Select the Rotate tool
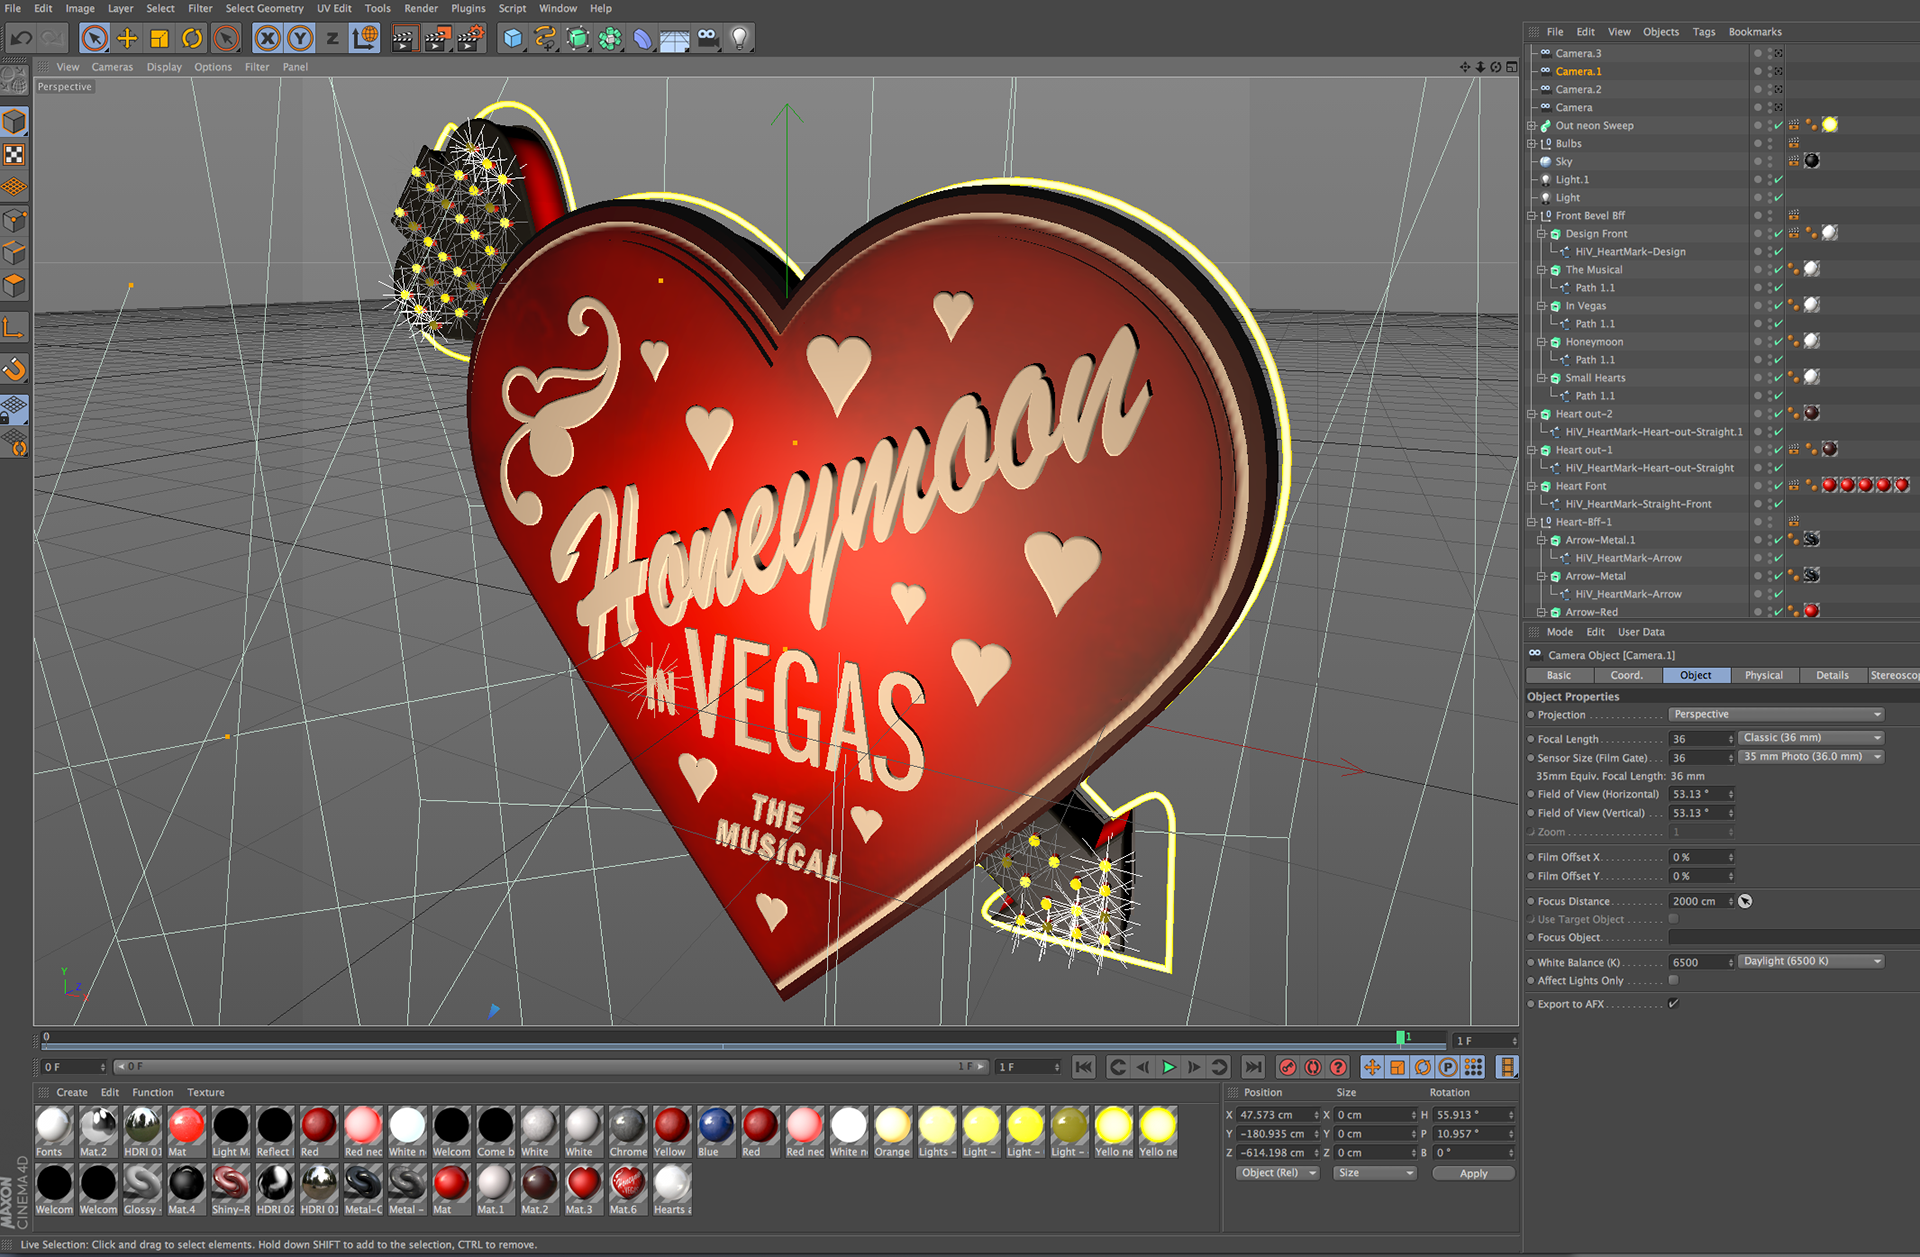 pos(192,39)
